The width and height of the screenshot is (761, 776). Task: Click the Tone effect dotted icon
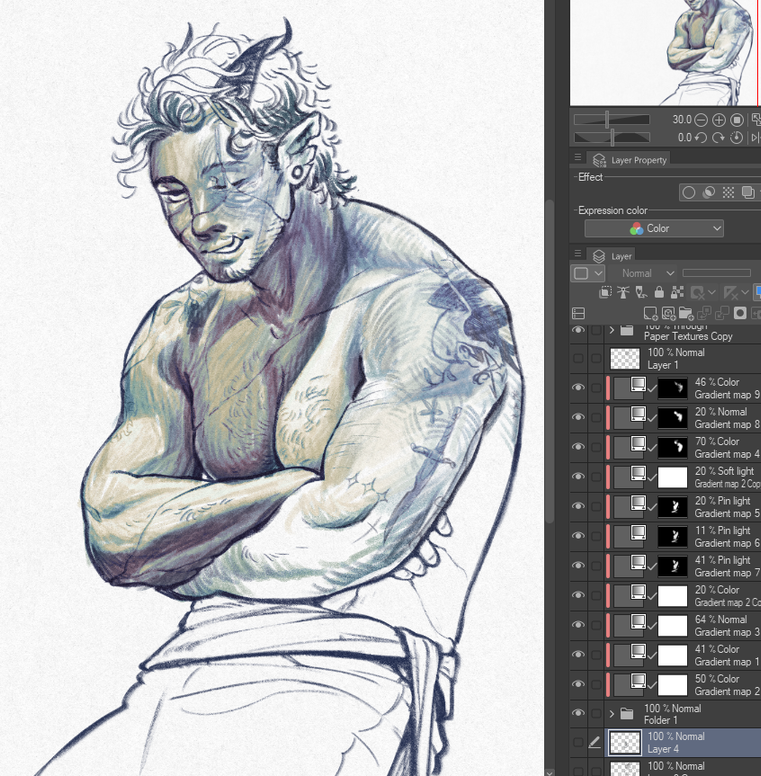(x=729, y=193)
